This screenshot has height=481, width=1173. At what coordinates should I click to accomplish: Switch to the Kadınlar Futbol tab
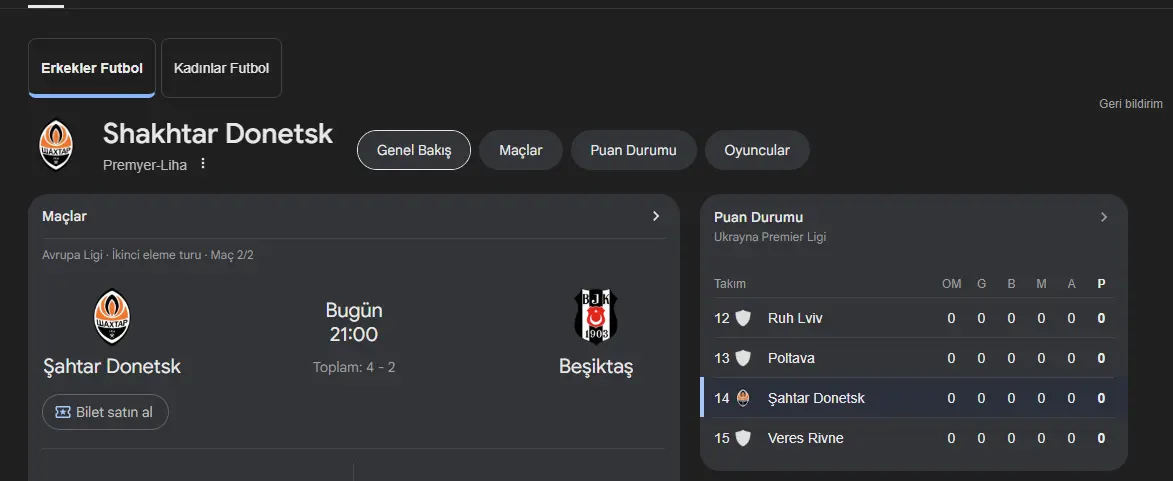[x=221, y=68]
